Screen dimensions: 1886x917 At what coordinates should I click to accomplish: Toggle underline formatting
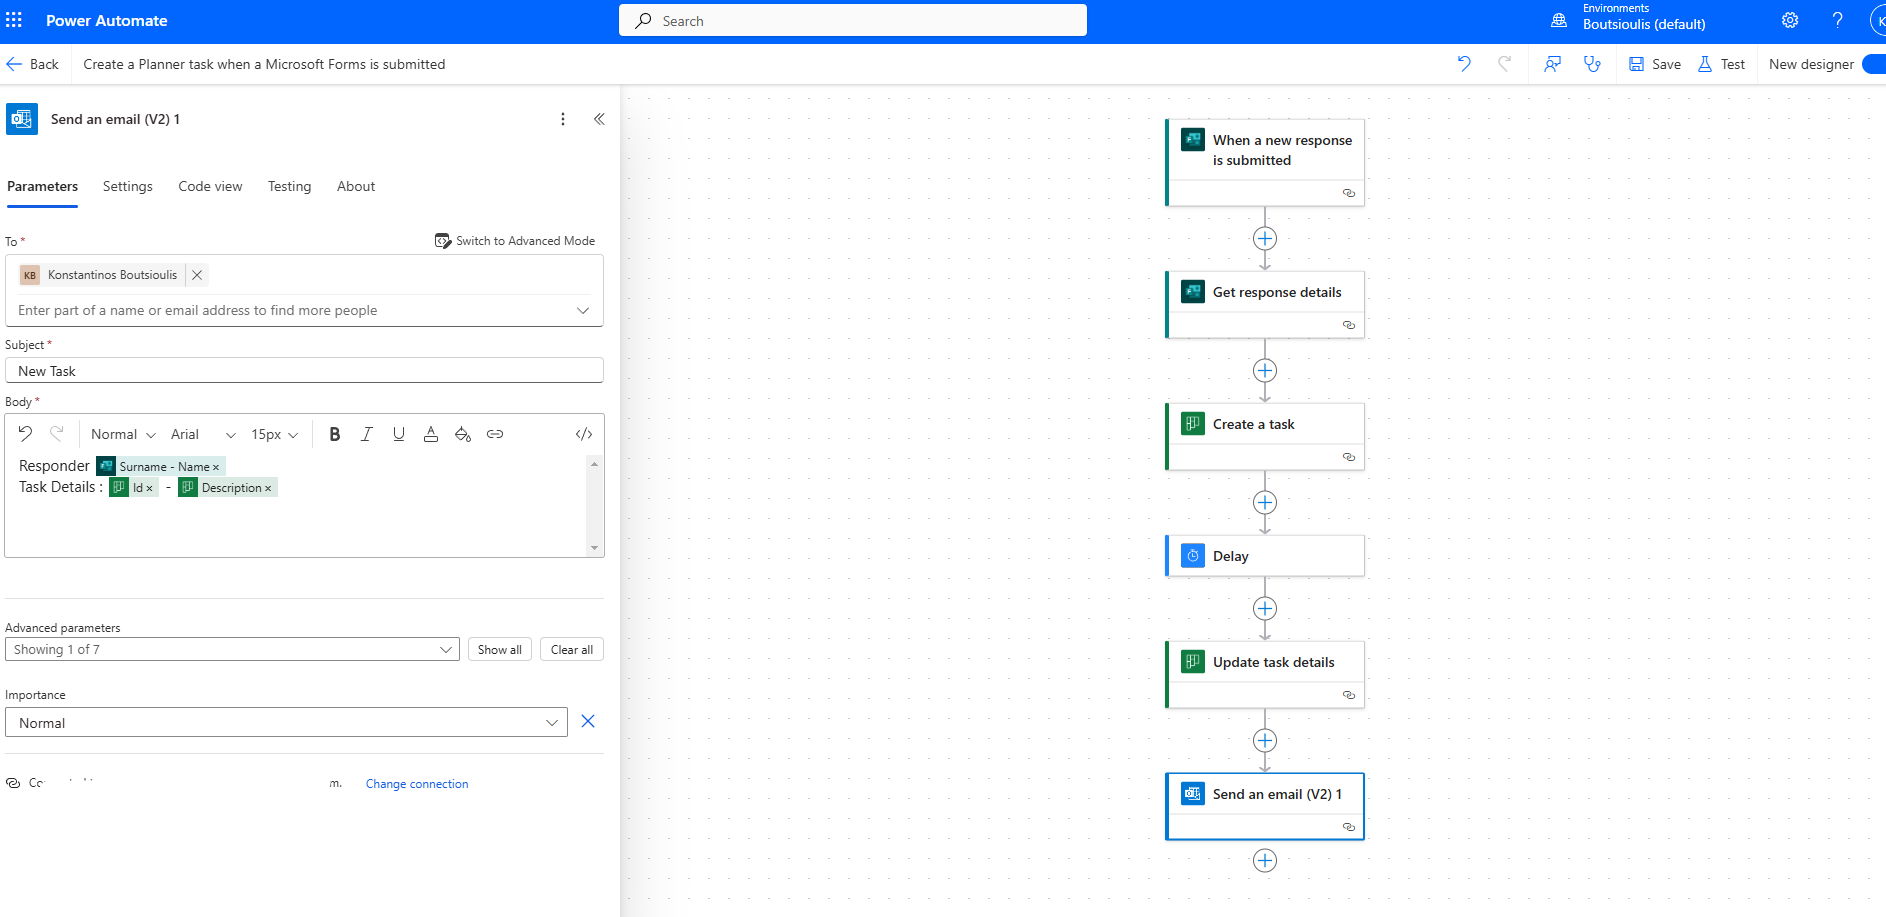(399, 434)
